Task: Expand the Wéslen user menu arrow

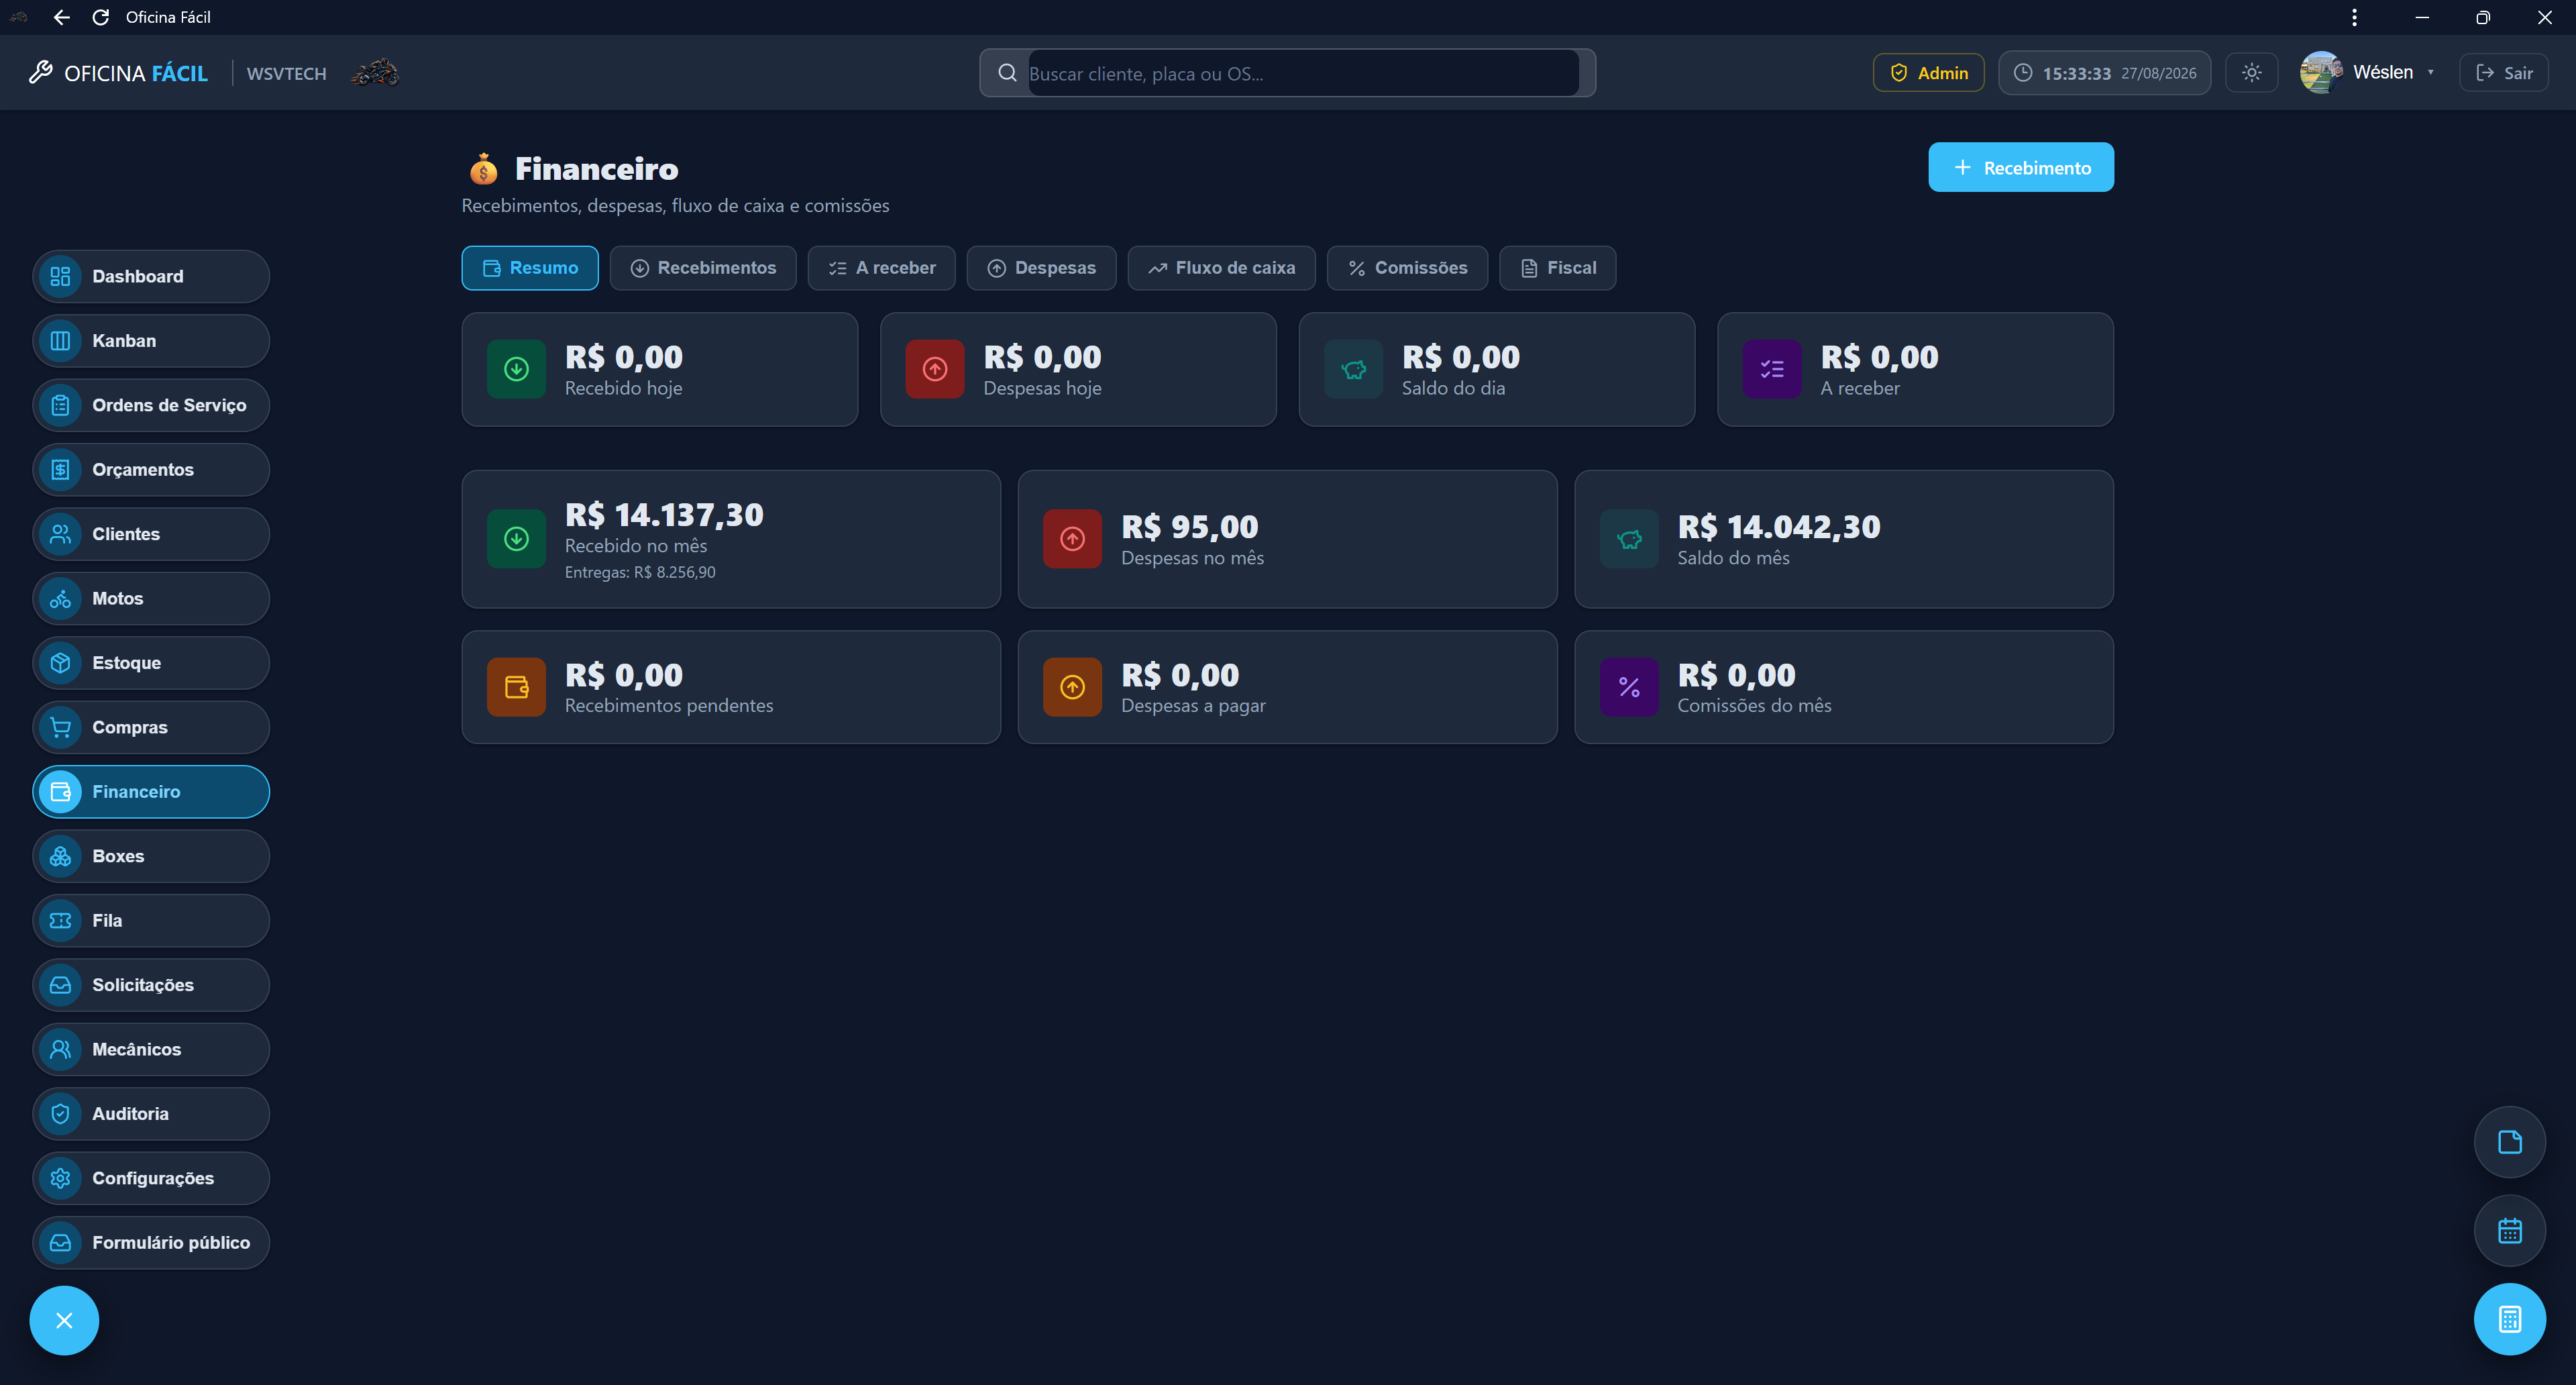Action: pos(2430,73)
